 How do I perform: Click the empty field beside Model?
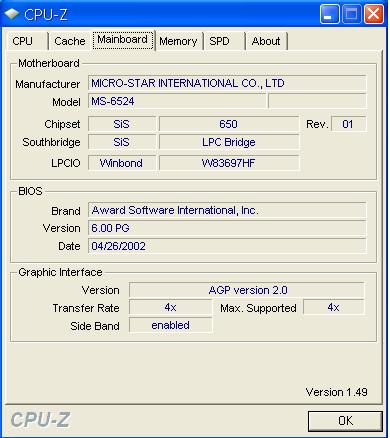[x=317, y=101]
